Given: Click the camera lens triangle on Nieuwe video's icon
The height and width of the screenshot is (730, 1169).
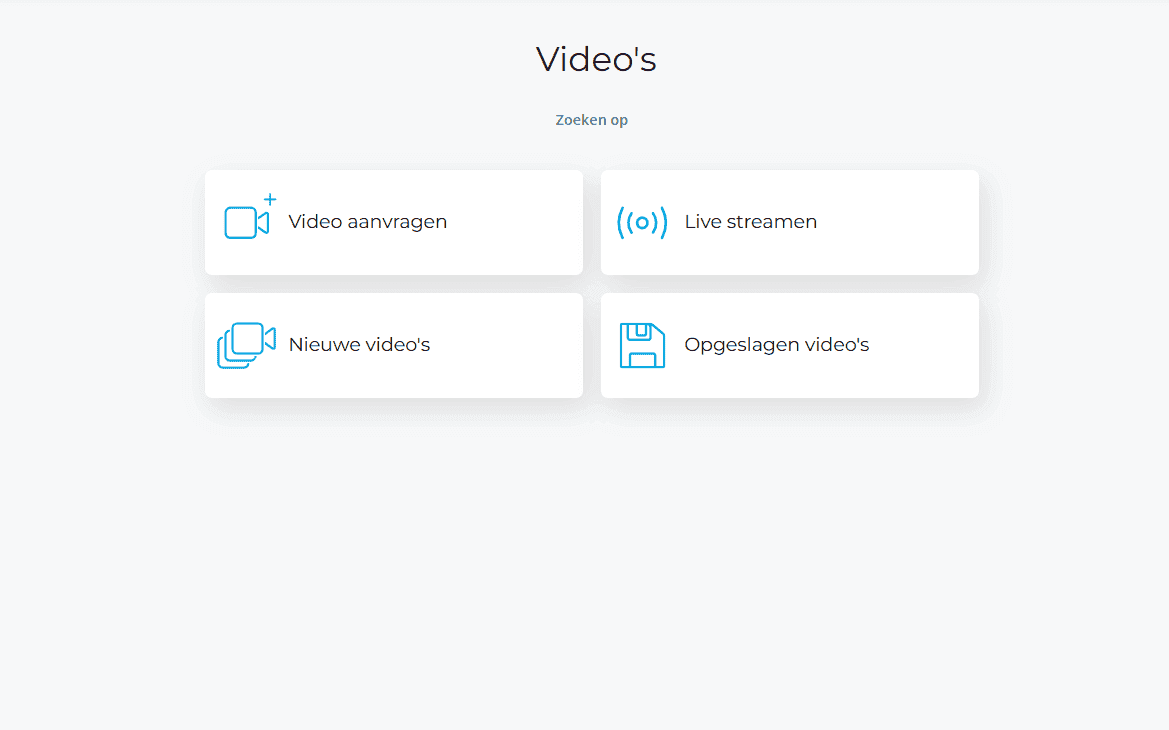Looking at the screenshot, I should tap(269, 339).
